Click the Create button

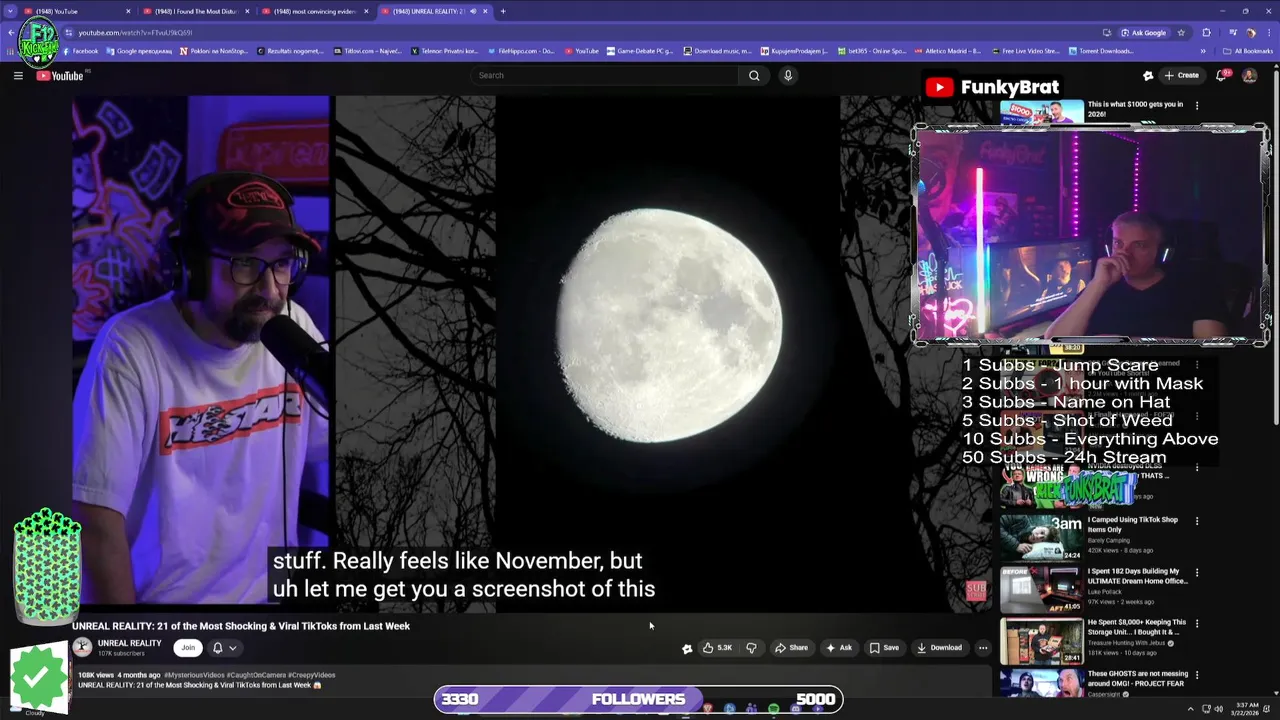[1182, 75]
